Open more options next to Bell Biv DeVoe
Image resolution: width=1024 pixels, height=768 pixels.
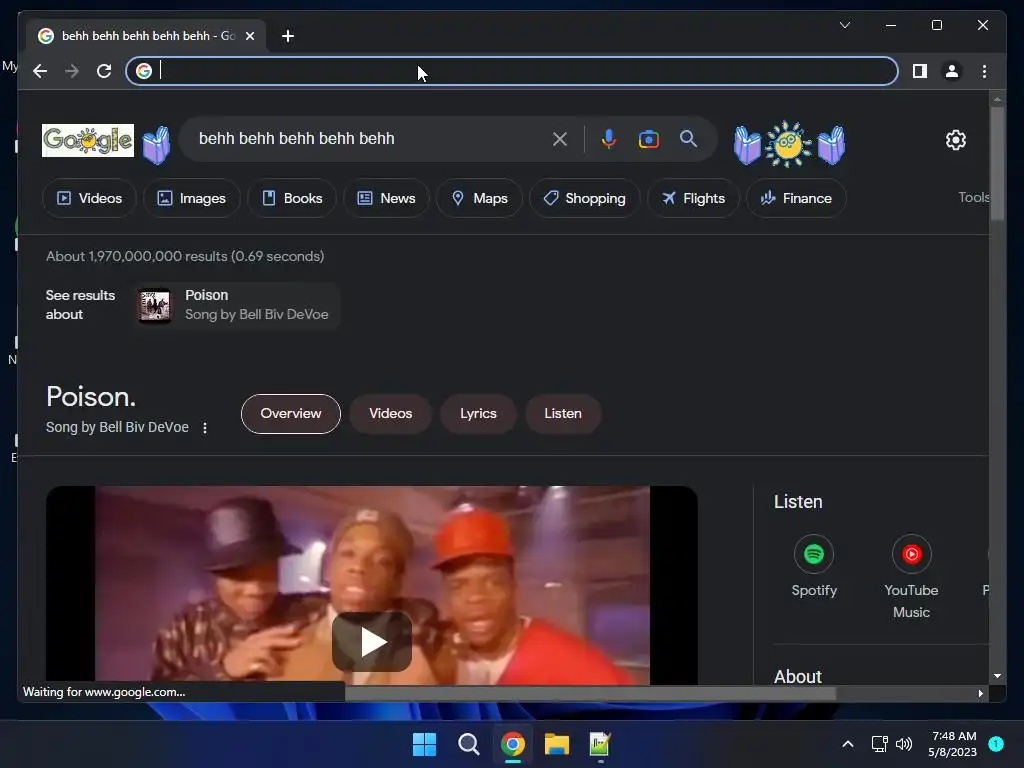205,428
